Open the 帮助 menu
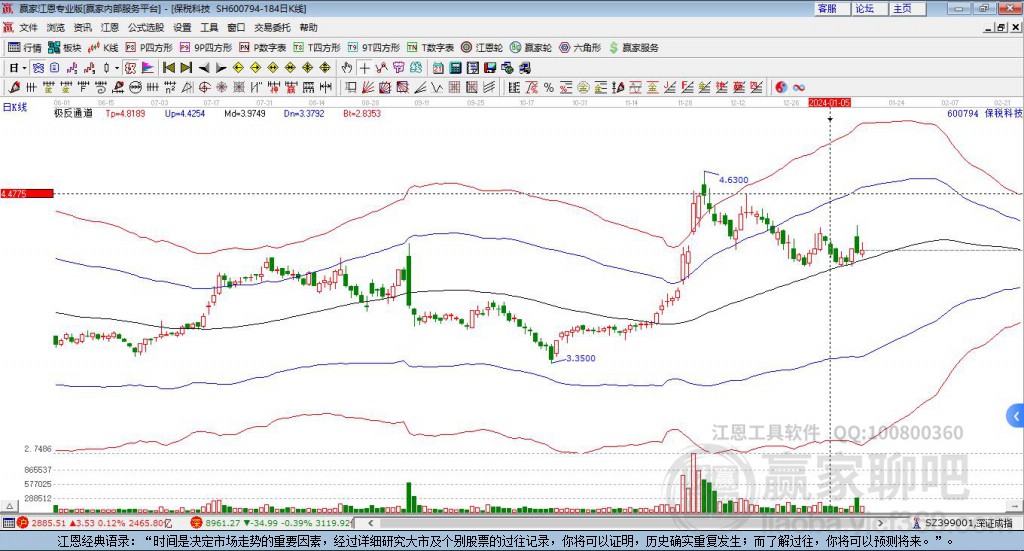The height and width of the screenshot is (551, 1024). pos(308,27)
